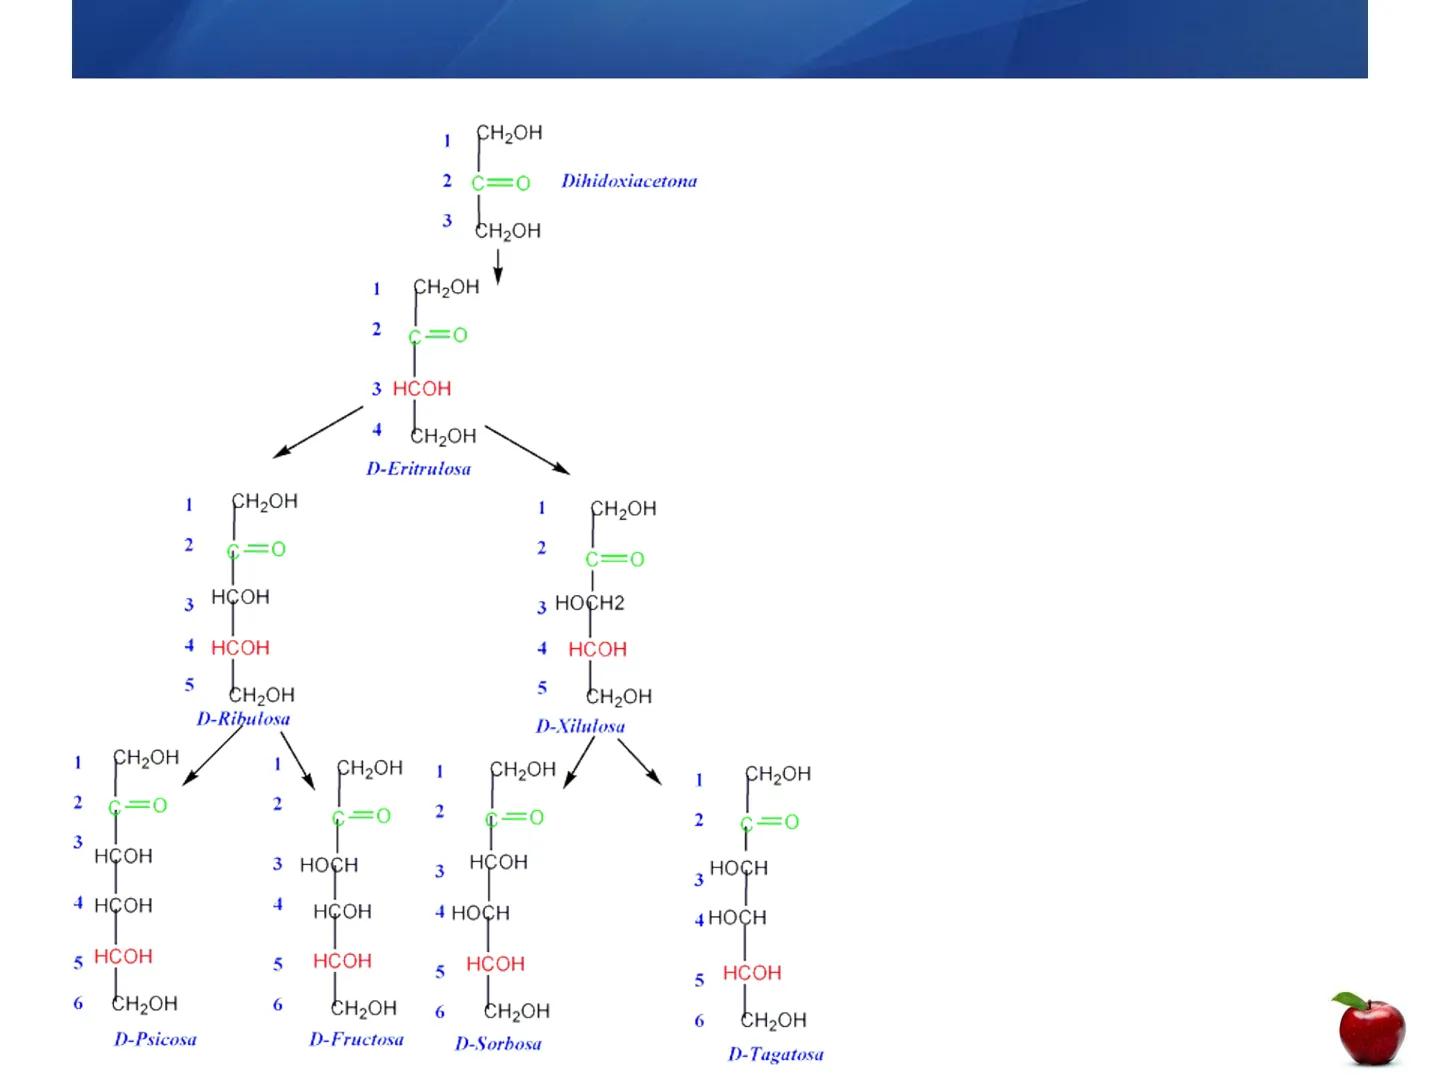Click the arrow below Dihidoxiacetona structure
1440x1080 pixels.
(498, 267)
